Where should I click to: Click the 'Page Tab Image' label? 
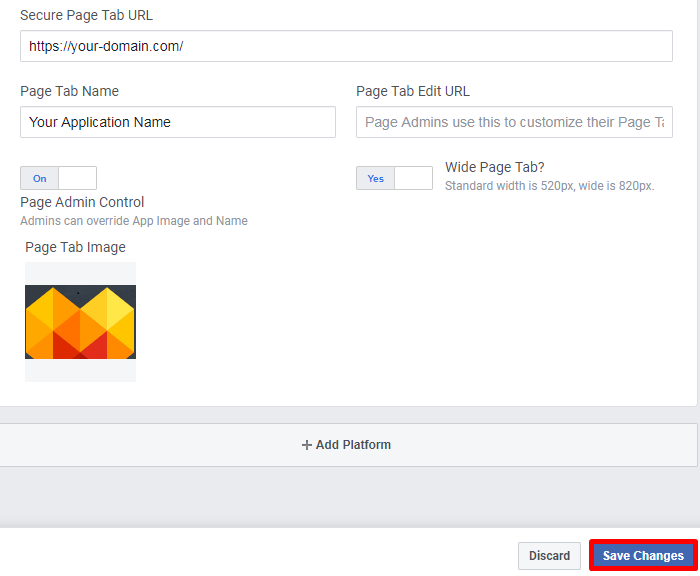[x=75, y=247]
